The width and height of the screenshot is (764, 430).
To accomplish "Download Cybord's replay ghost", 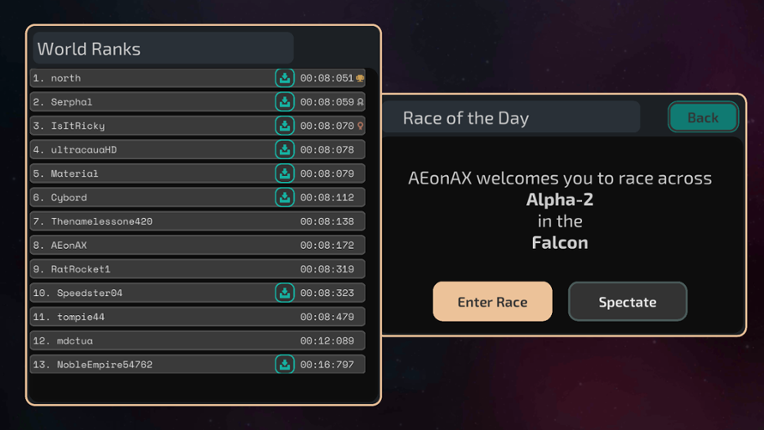I will pyautogui.click(x=285, y=198).
